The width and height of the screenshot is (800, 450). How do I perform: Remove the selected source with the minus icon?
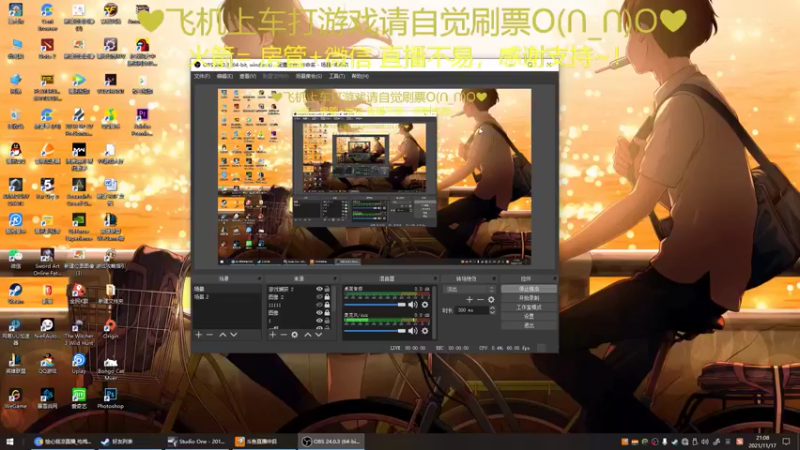(x=284, y=335)
